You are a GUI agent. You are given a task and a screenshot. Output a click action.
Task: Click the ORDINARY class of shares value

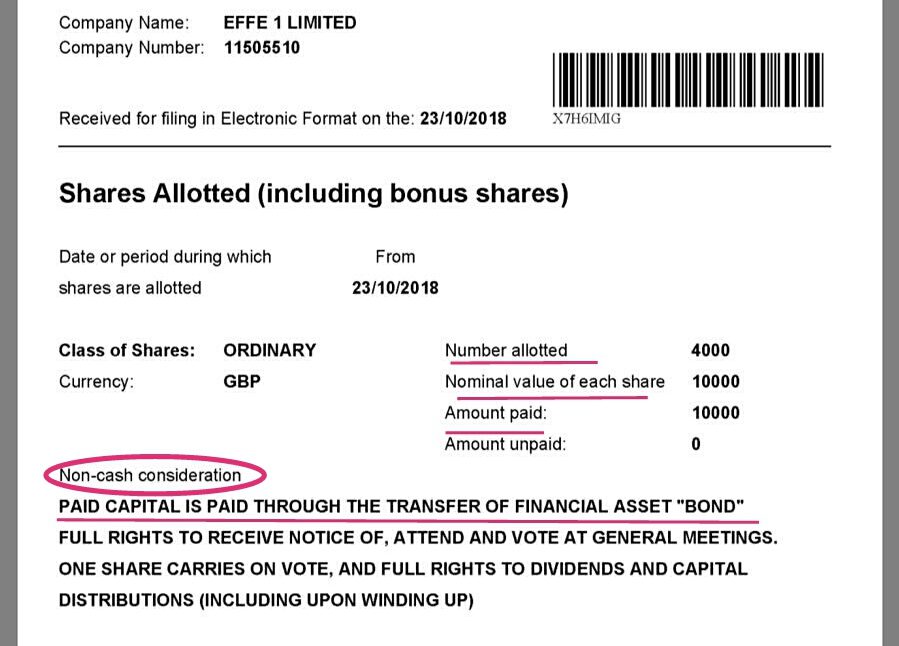coord(270,350)
